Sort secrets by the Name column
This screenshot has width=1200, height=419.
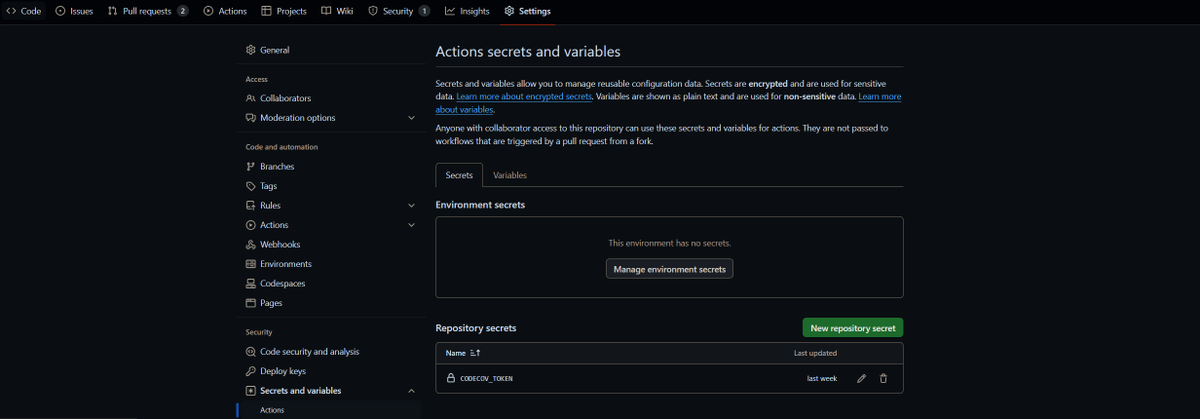[463, 353]
